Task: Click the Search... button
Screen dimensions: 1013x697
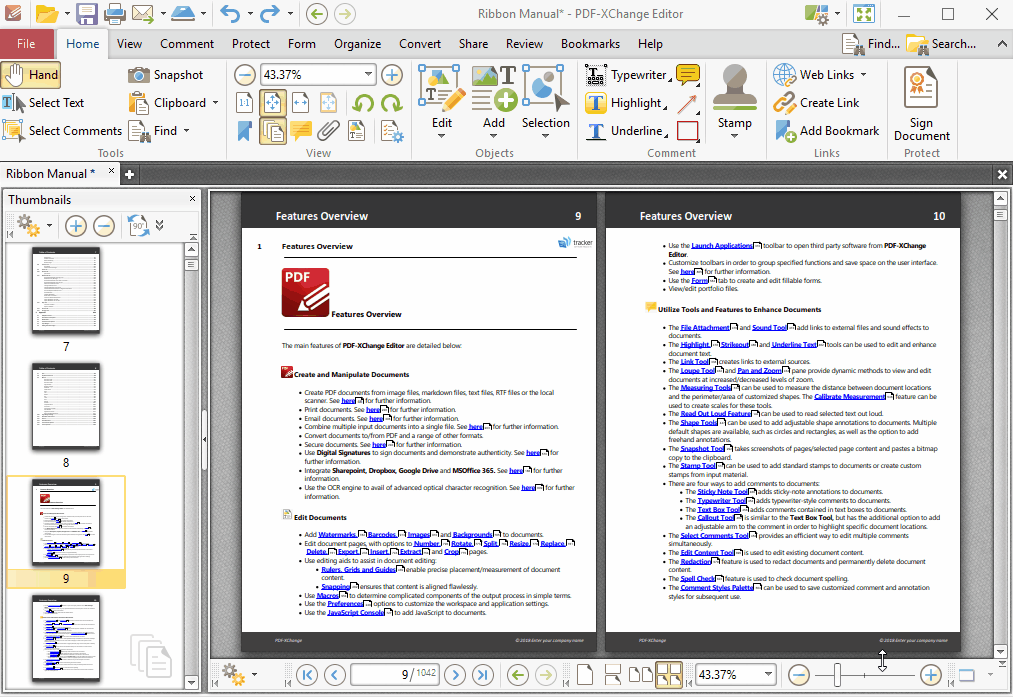Action: point(942,44)
